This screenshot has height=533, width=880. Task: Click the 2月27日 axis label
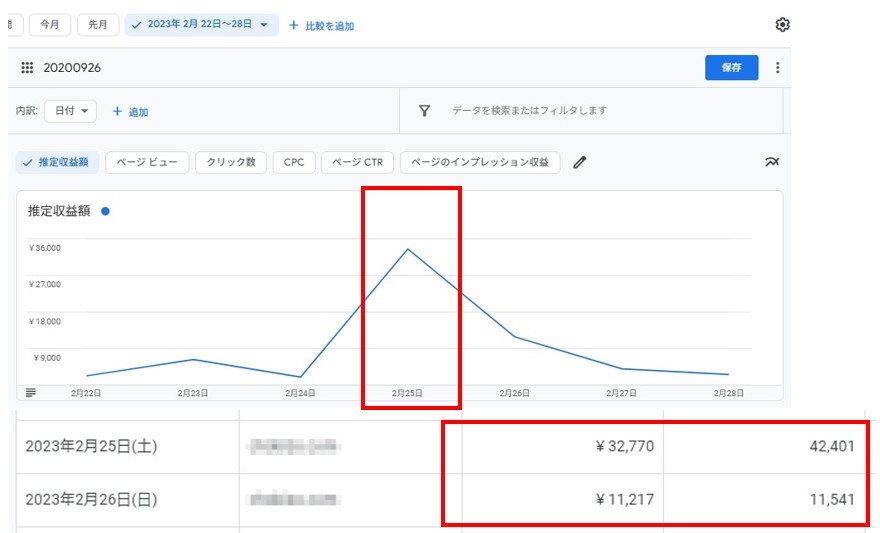pyautogui.click(x=621, y=393)
